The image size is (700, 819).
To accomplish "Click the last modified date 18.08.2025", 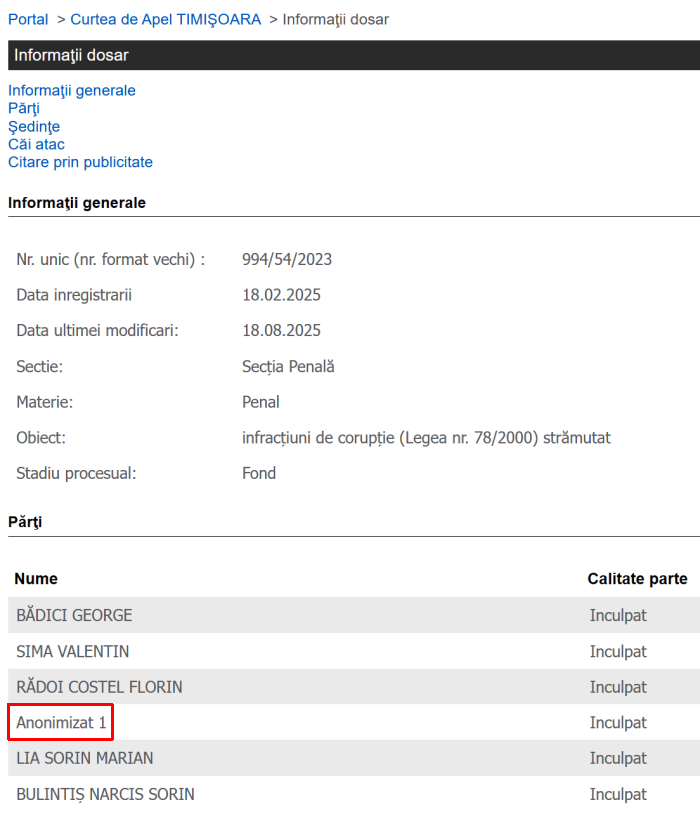I will pyautogui.click(x=281, y=331).
